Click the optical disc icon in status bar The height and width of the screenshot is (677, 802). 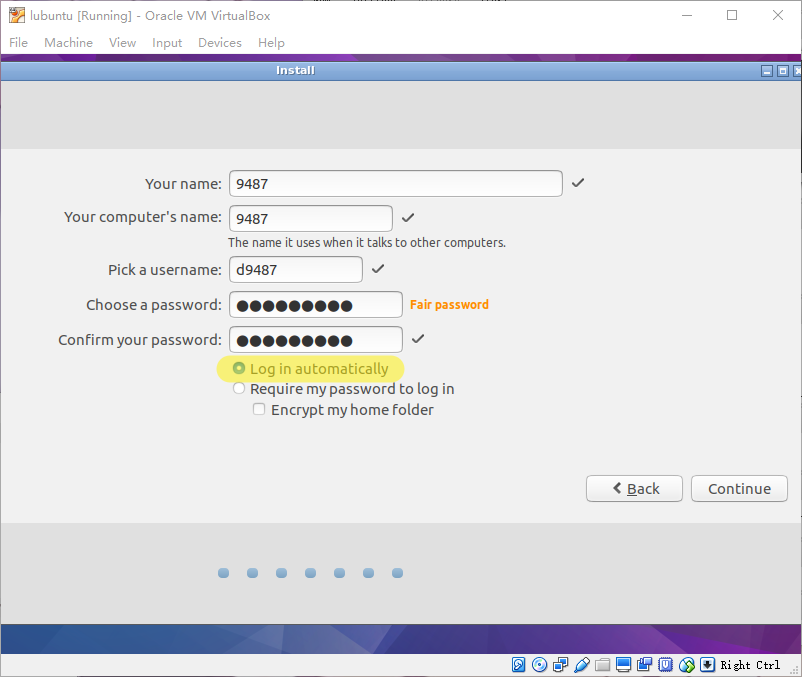click(540, 665)
